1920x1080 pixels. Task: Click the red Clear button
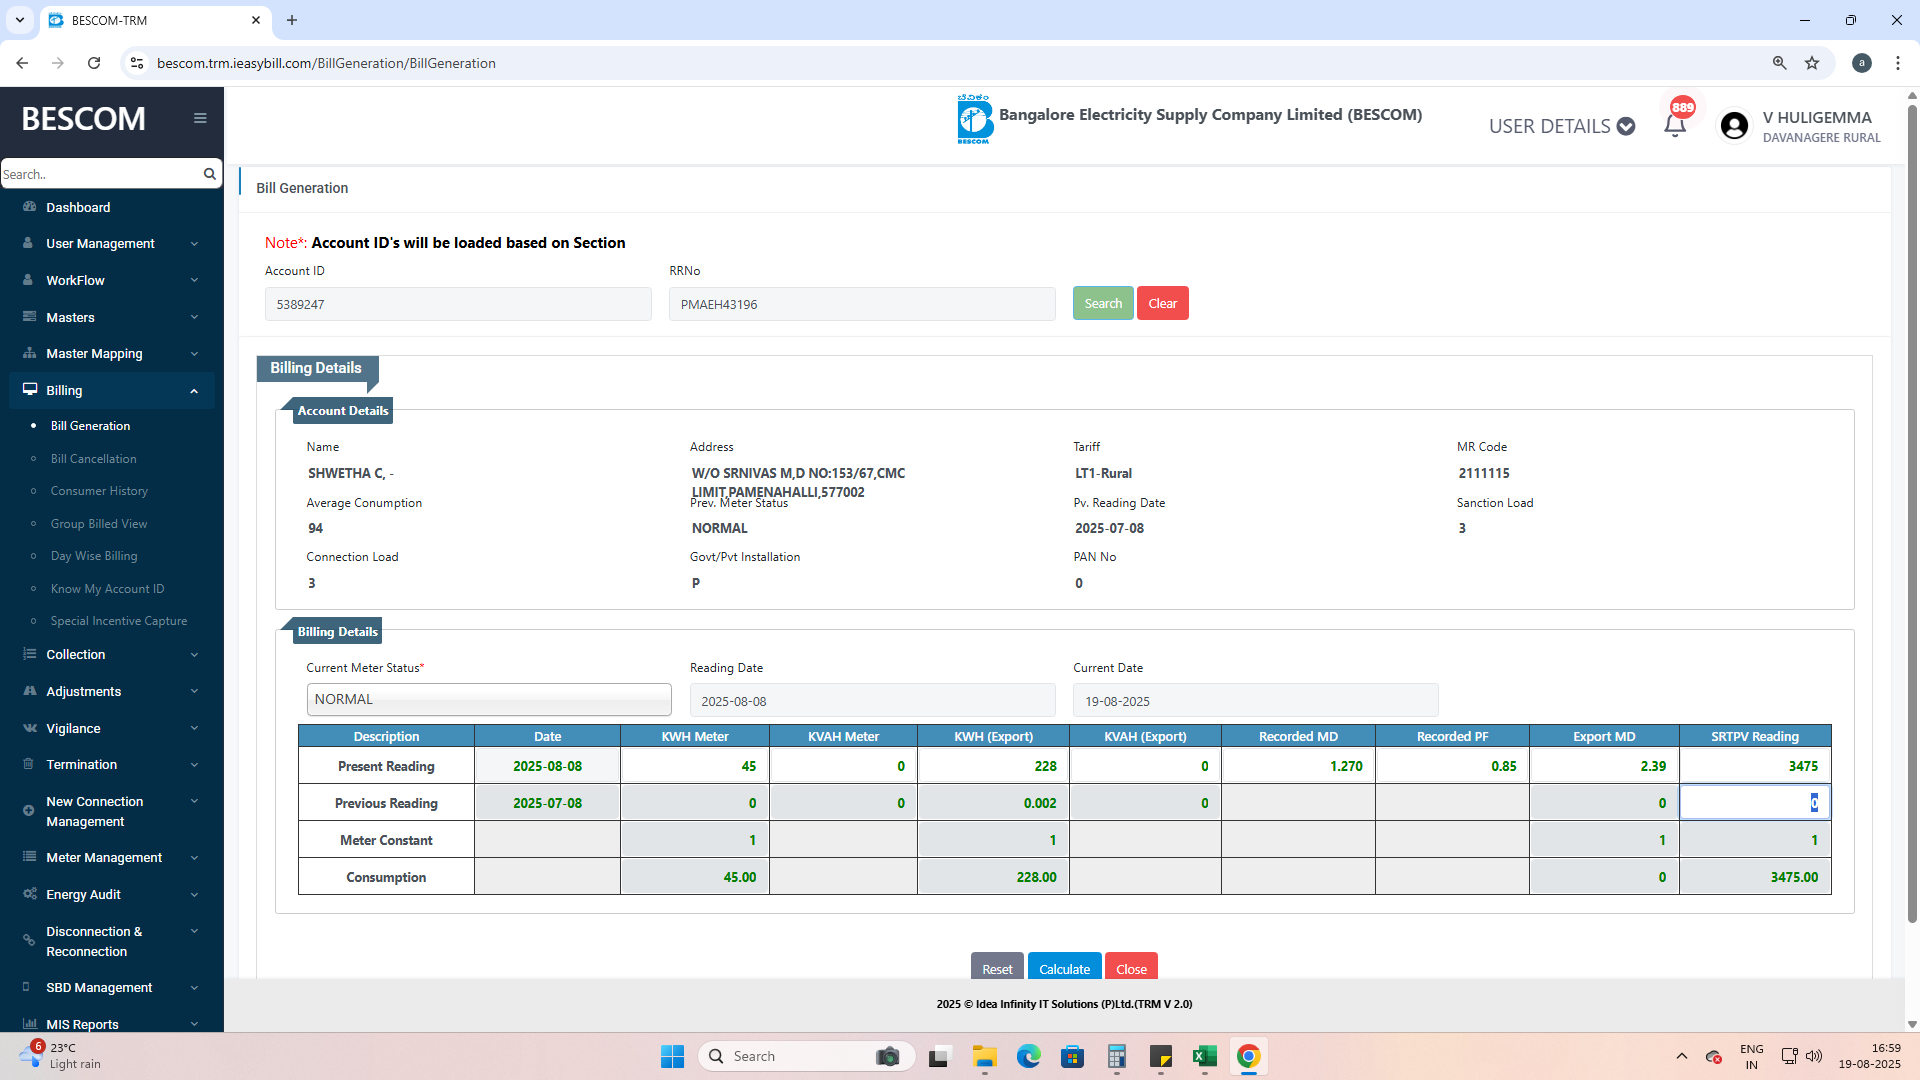pyautogui.click(x=1162, y=304)
